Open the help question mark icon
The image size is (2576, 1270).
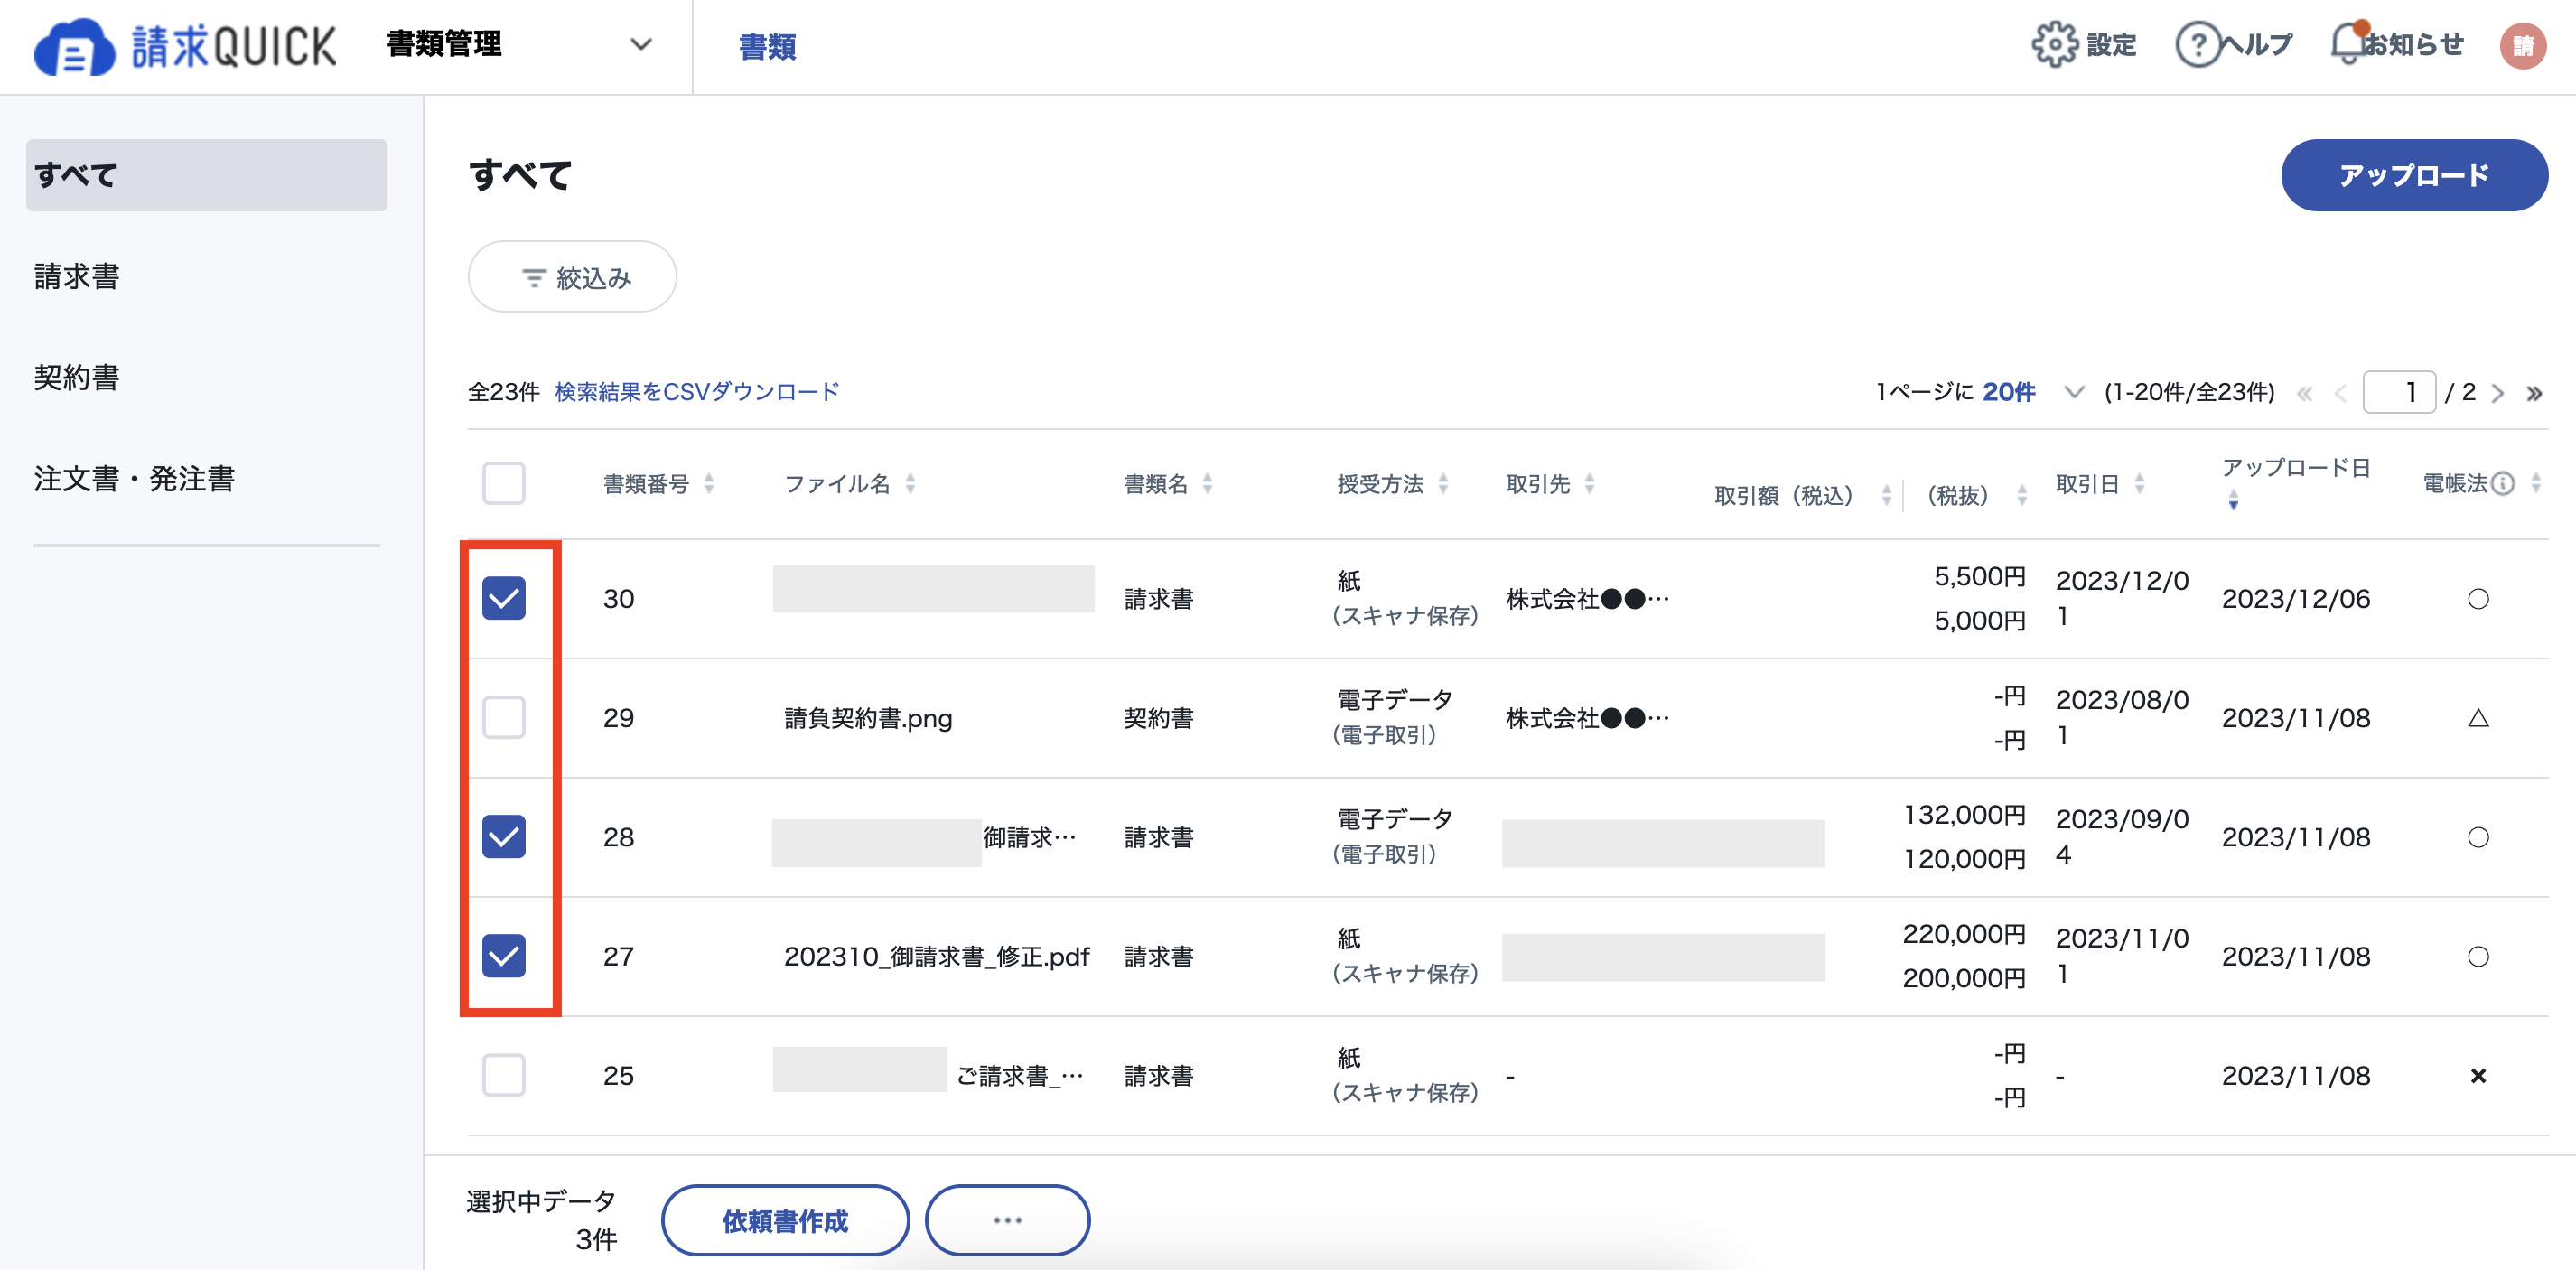click(2197, 45)
